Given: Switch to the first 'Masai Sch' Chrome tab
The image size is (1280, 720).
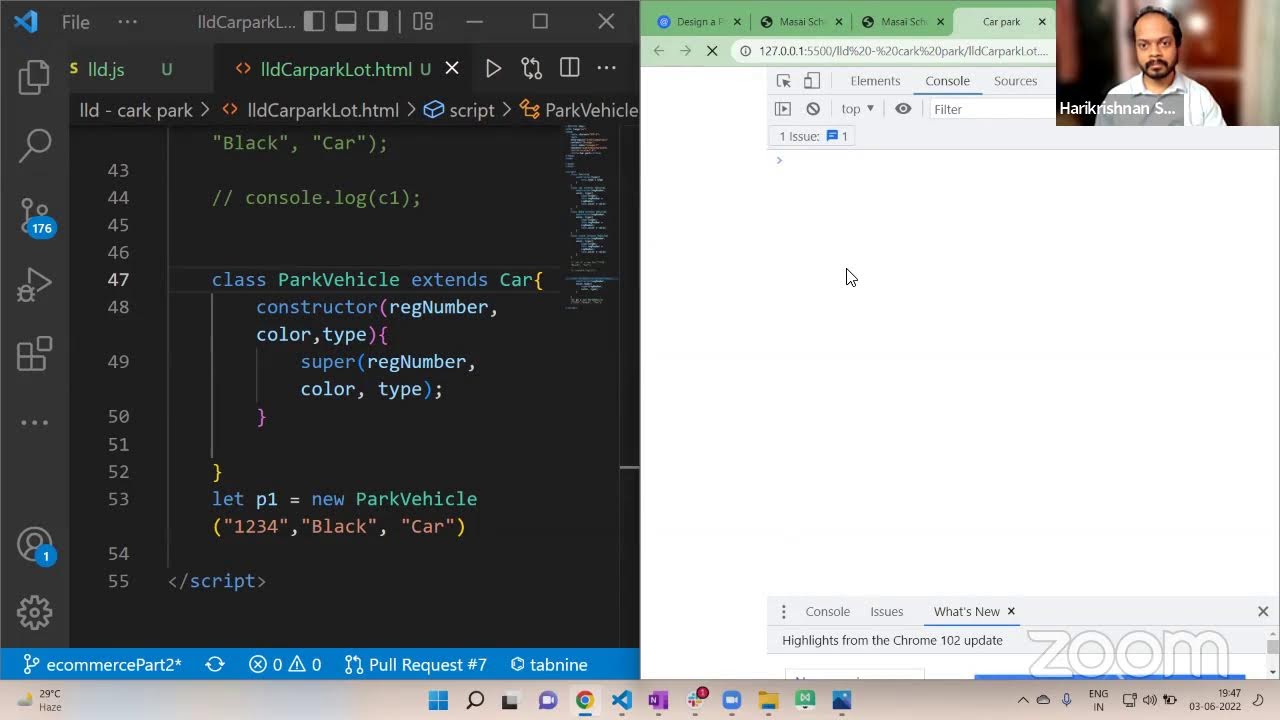Looking at the screenshot, I should coord(802,22).
